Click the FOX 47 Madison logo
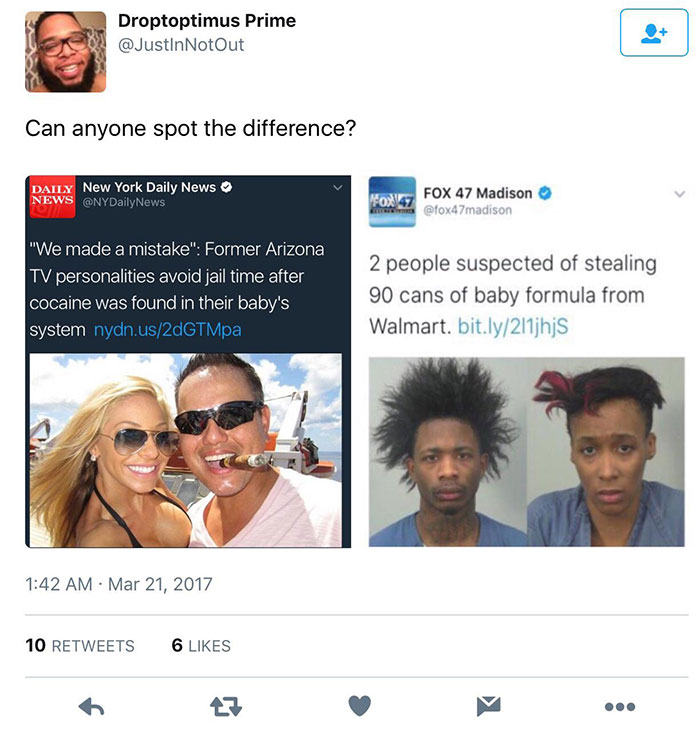Viewport: 700px width, 734px height. 392,202
